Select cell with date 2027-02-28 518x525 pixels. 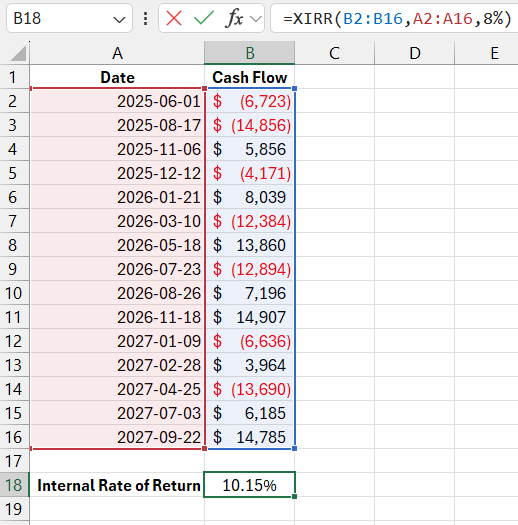click(x=117, y=365)
